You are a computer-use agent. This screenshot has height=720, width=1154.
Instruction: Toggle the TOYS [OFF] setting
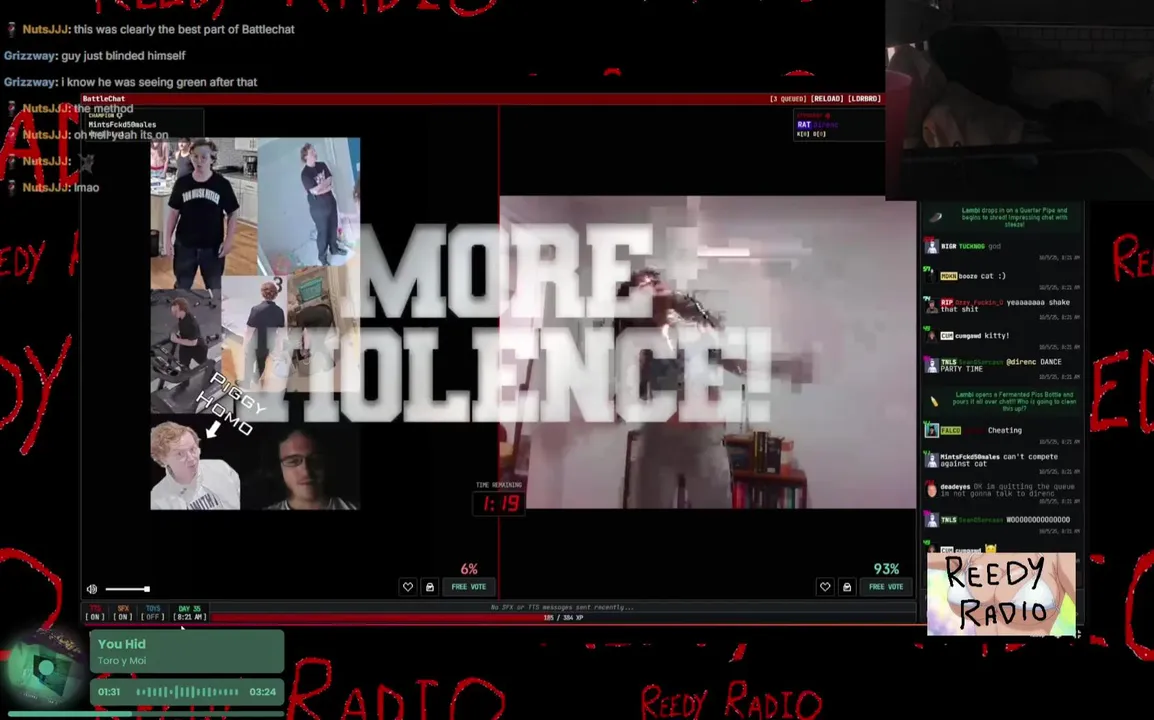point(152,613)
